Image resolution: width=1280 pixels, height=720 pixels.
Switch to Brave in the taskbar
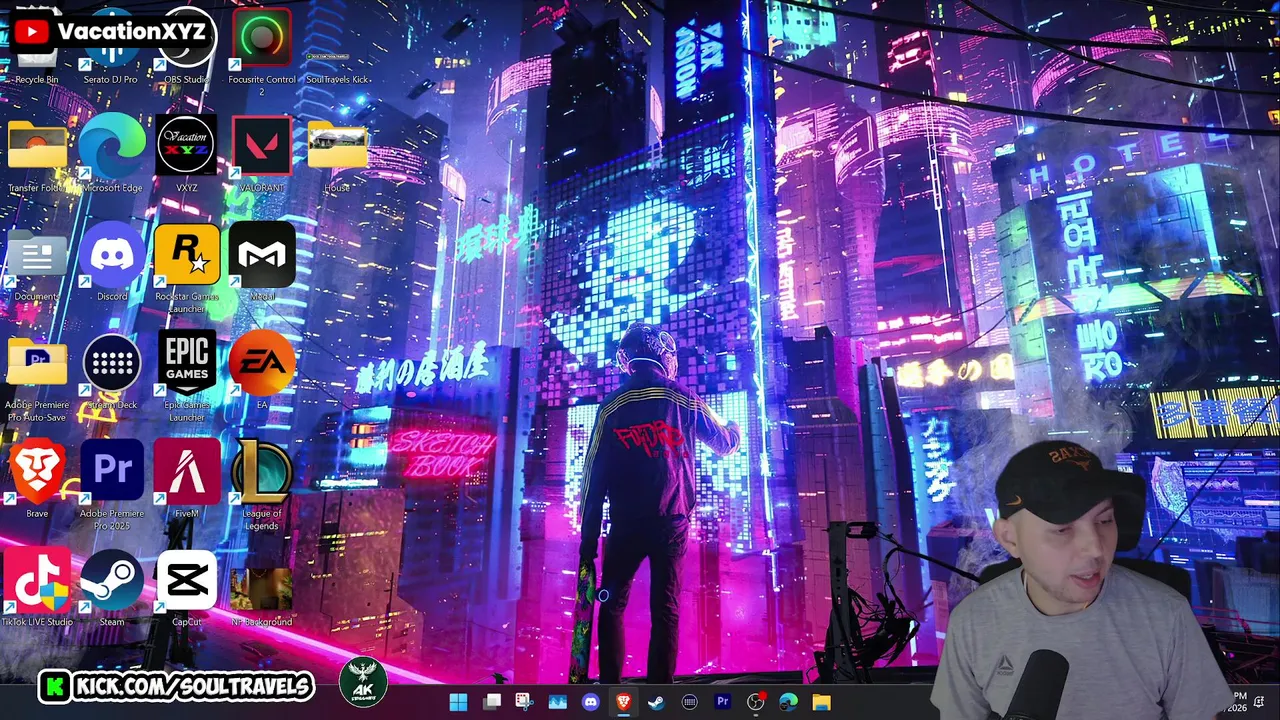(623, 702)
